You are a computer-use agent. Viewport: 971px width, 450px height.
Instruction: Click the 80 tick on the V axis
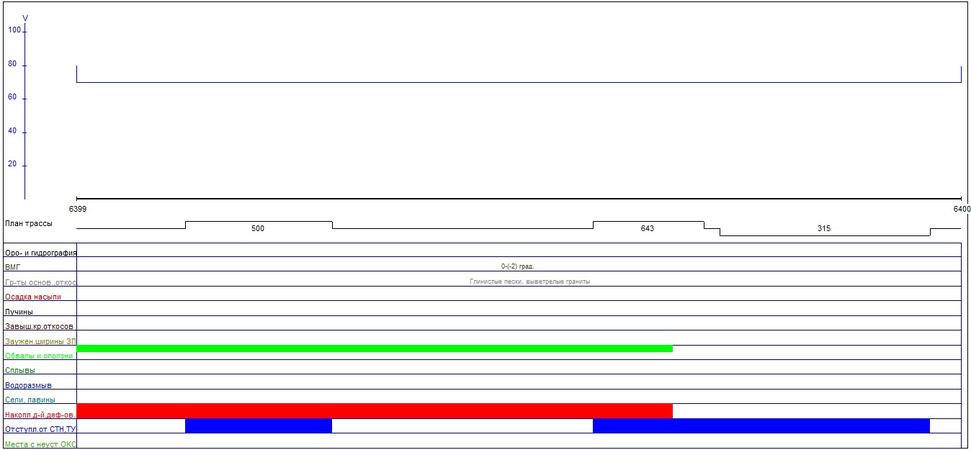point(12,64)
